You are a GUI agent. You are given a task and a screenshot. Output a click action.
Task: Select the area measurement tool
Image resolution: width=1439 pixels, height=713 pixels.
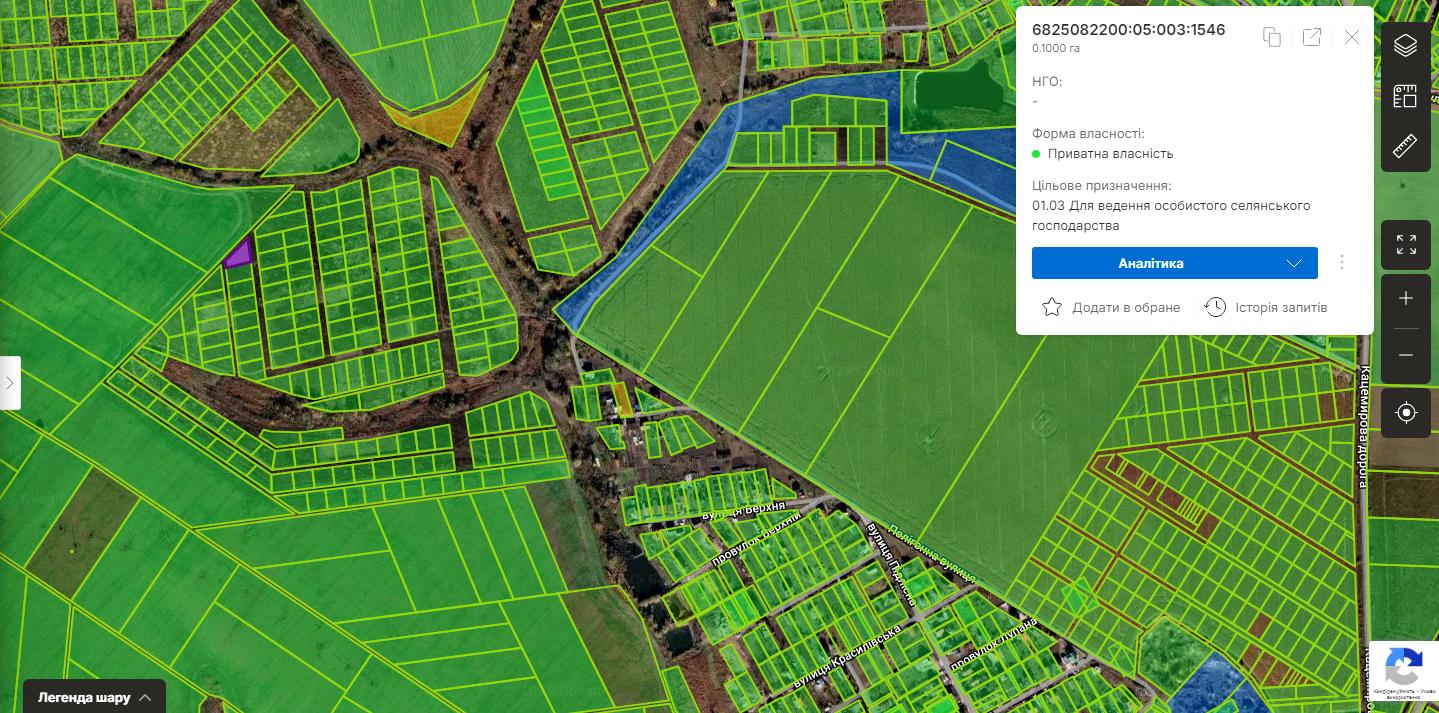[1405, 96]
